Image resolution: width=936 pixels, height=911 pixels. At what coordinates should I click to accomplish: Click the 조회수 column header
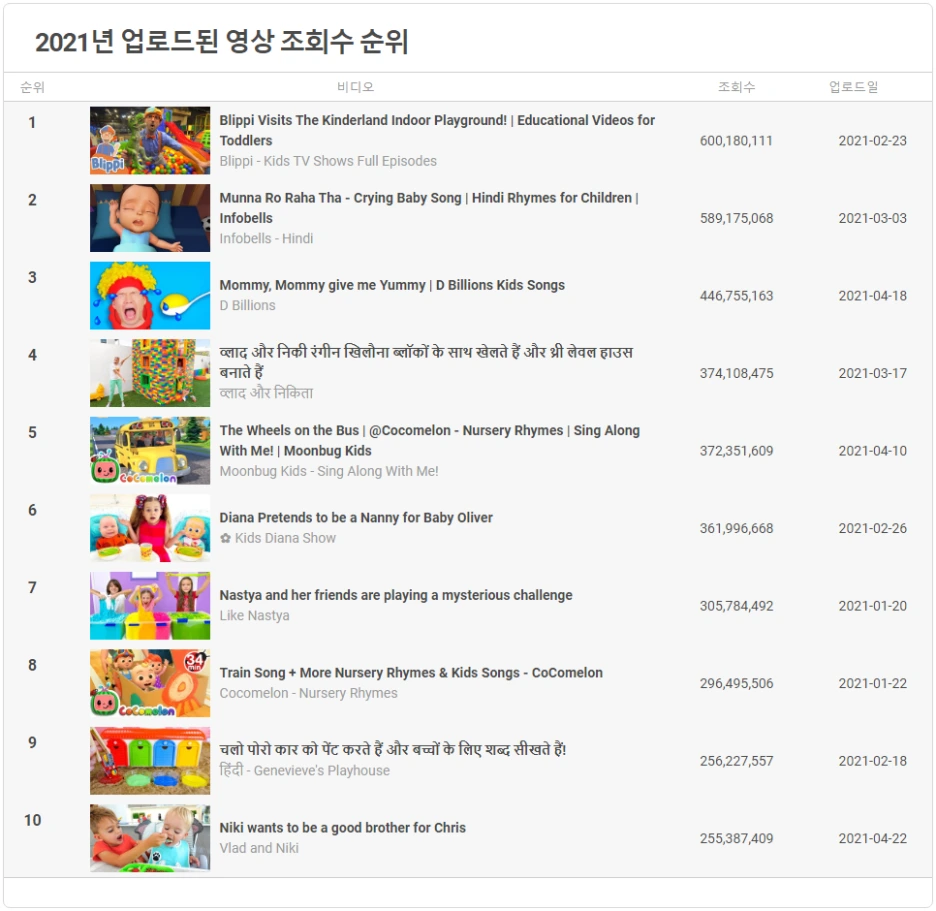[736, 87]
